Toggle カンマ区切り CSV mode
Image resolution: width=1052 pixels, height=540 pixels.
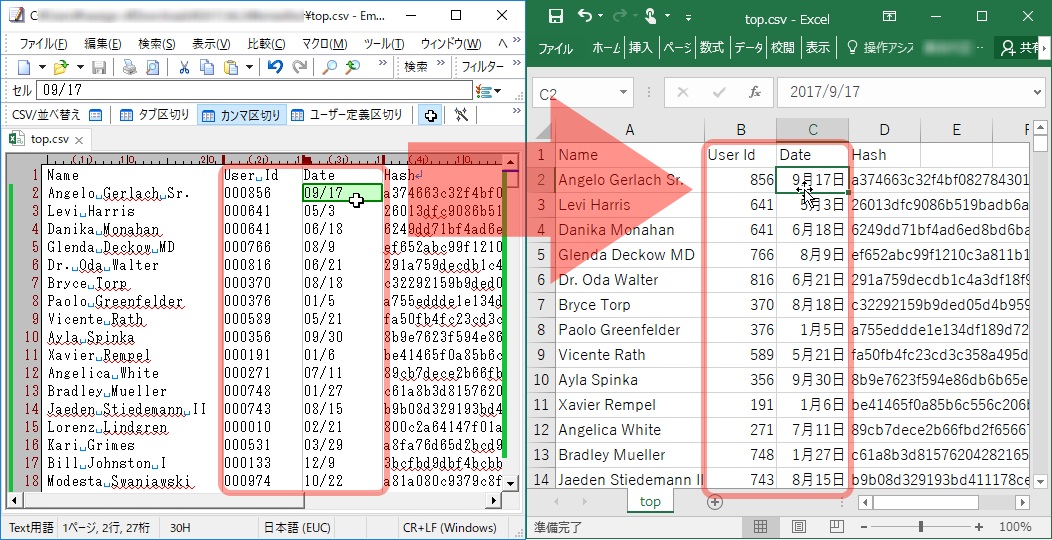click(242, 115)
